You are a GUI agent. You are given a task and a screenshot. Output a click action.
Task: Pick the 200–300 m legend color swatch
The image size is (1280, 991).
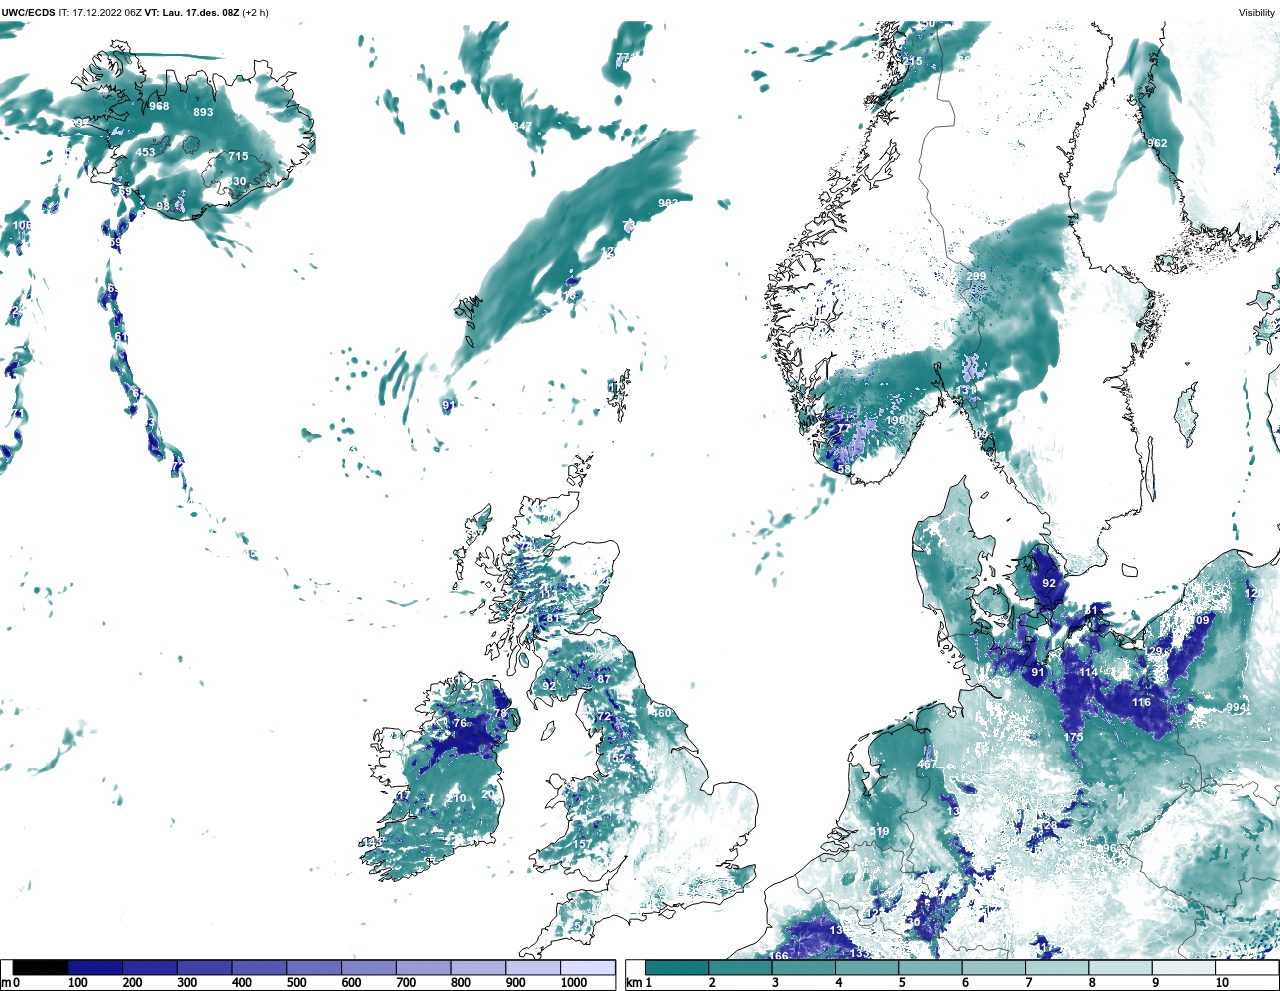point(150,968)
